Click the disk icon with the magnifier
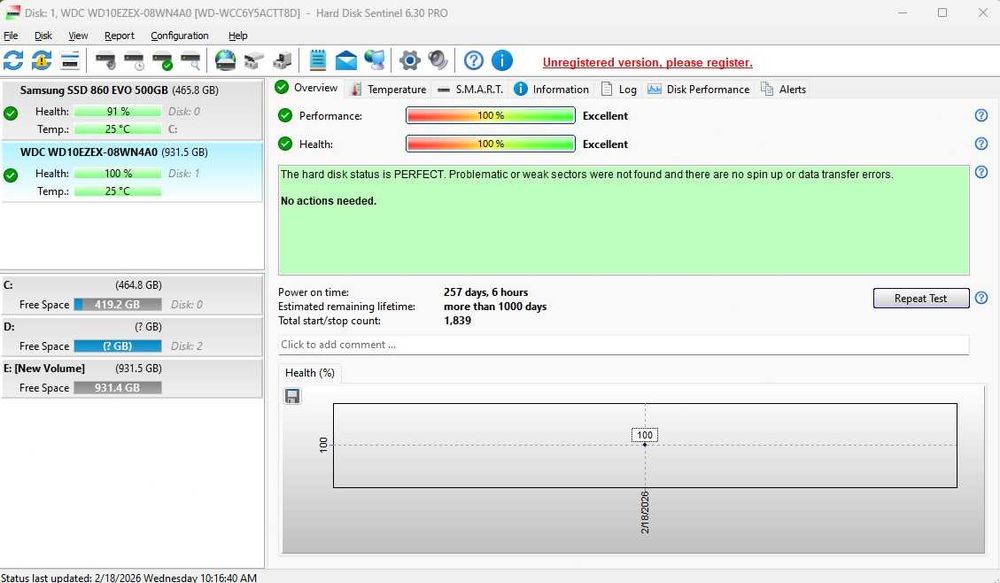 tap(190, 61)
